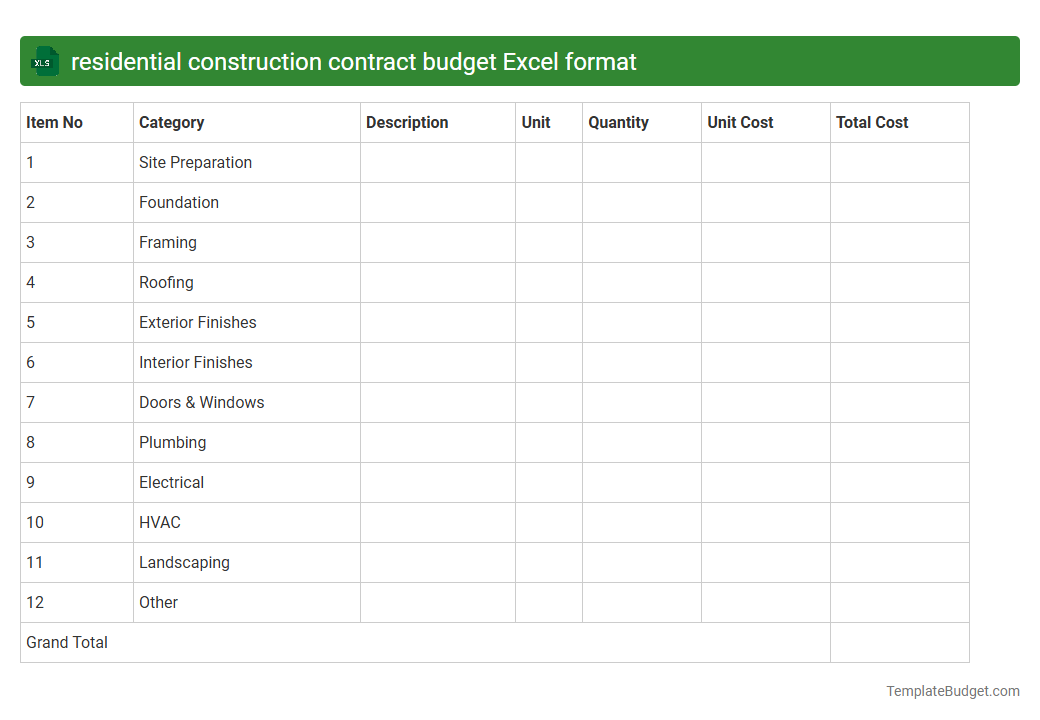Click the Category column header

pyautogui.click(x=172, y=122)
